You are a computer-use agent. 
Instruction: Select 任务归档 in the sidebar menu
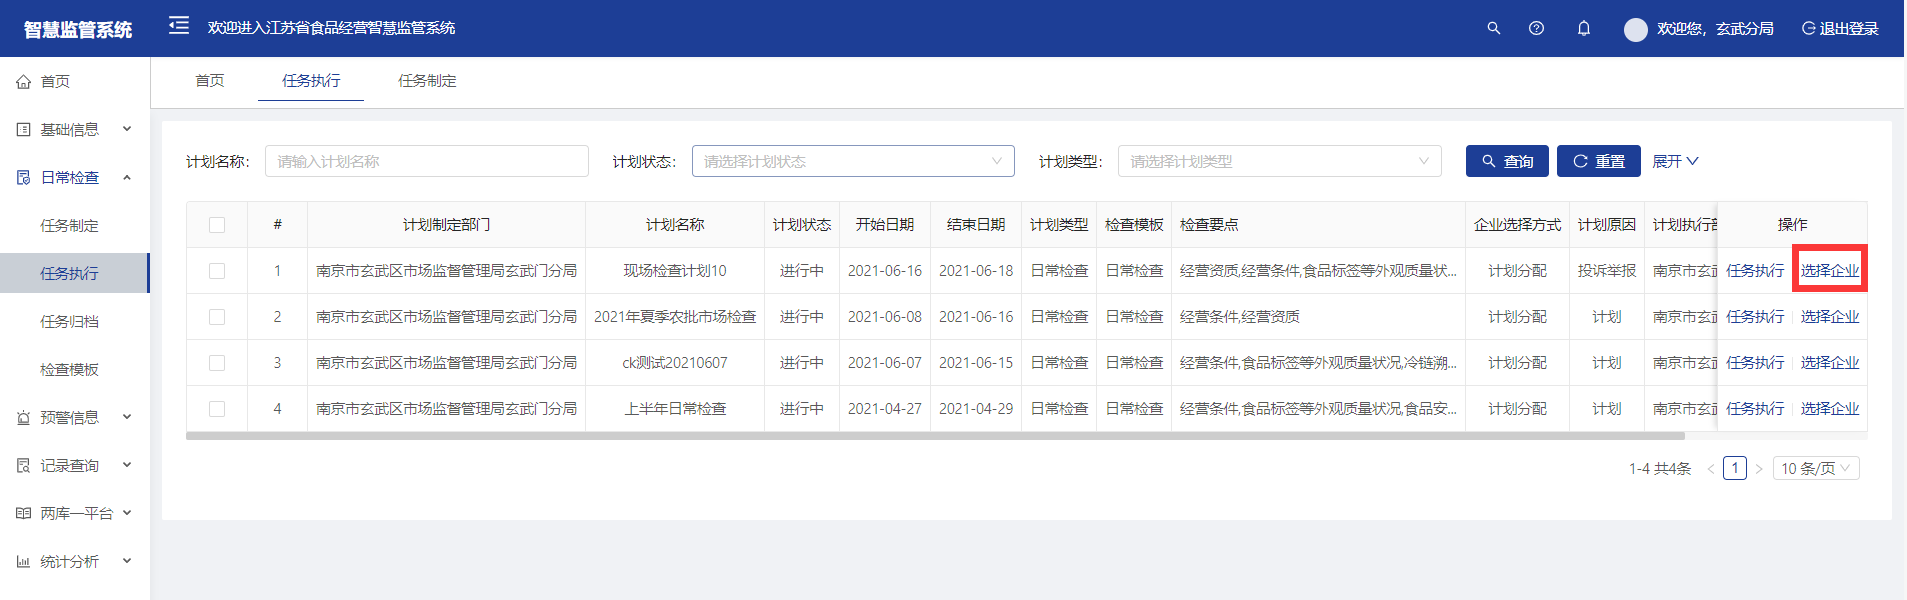click(69, 321)
